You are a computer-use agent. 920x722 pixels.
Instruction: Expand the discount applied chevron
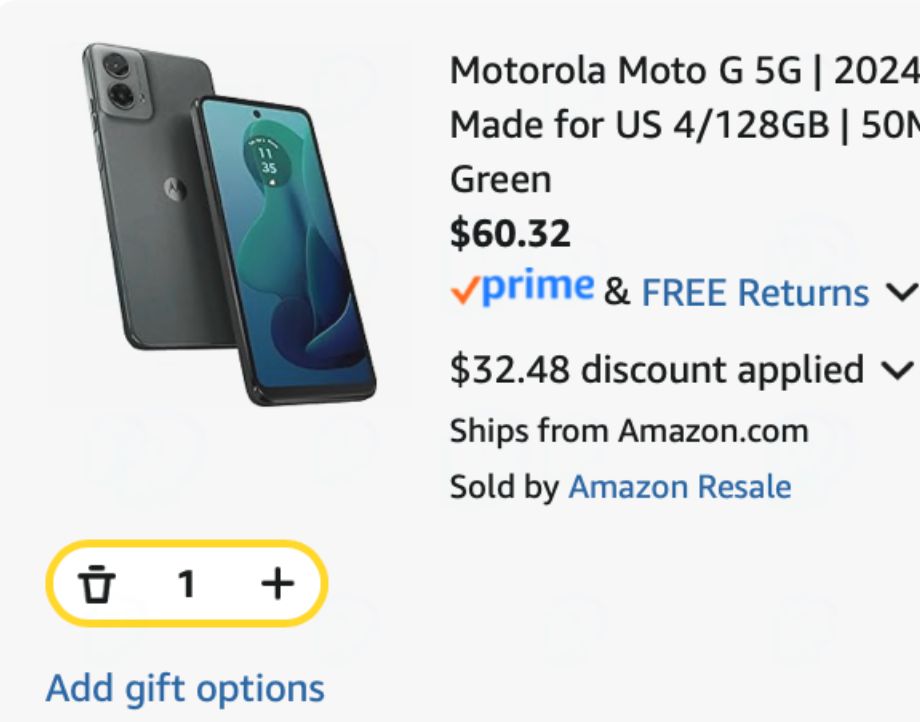898,369
